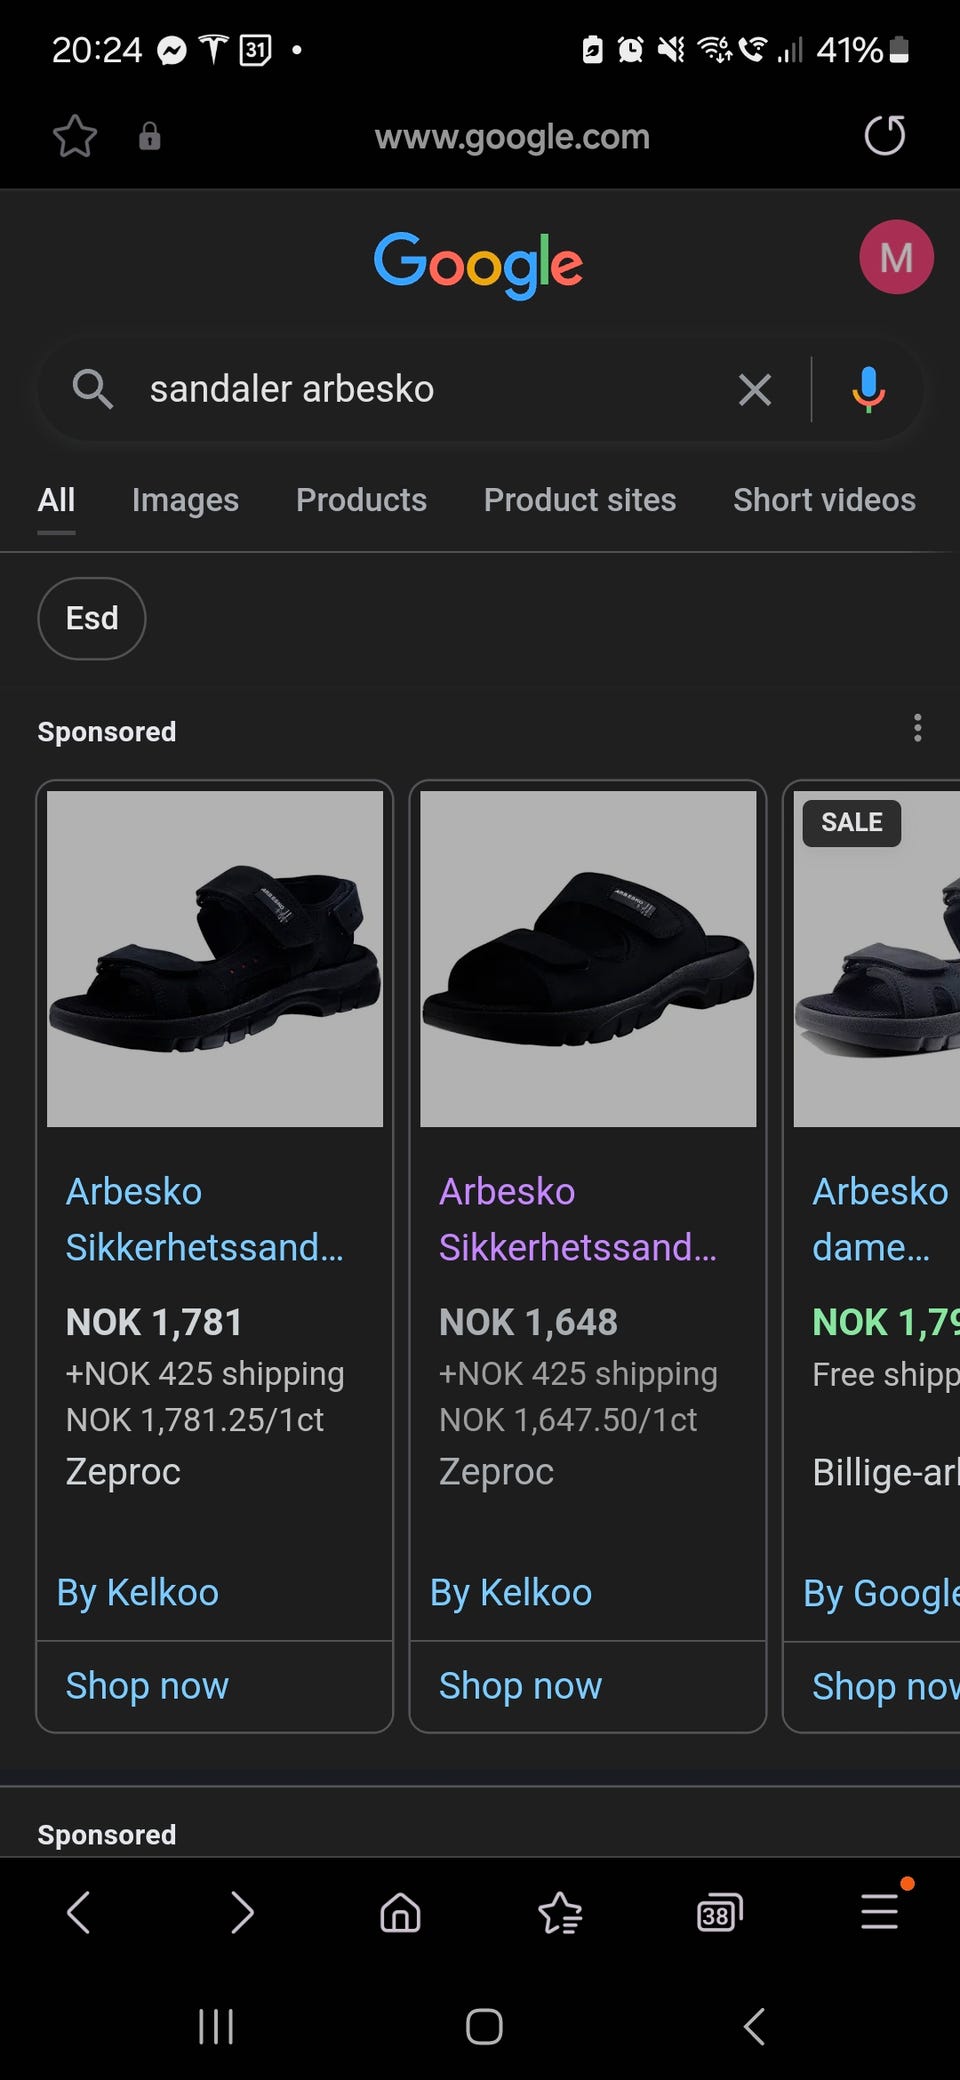The width and height of the screenshot is (960, 2080).
Task: Go back using the browser back arrow
Action: click(79, 1912)
